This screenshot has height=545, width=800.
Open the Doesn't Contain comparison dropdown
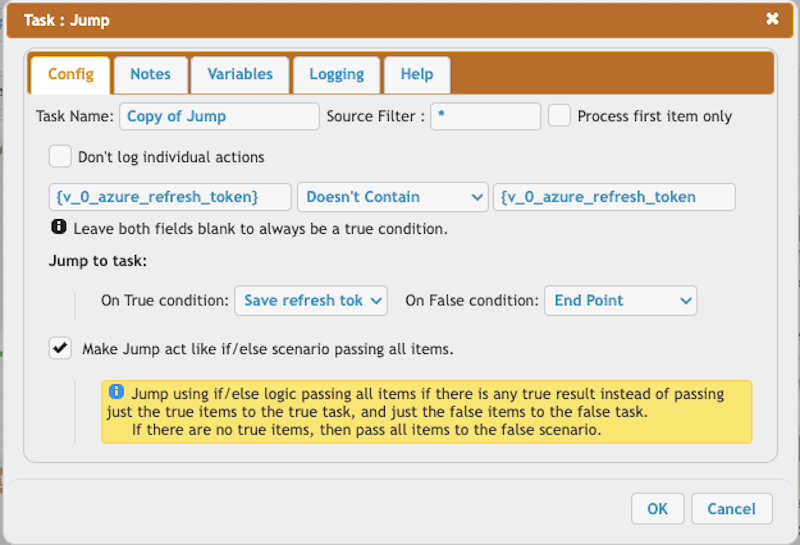pyautogui.click(x=393, y=197)
